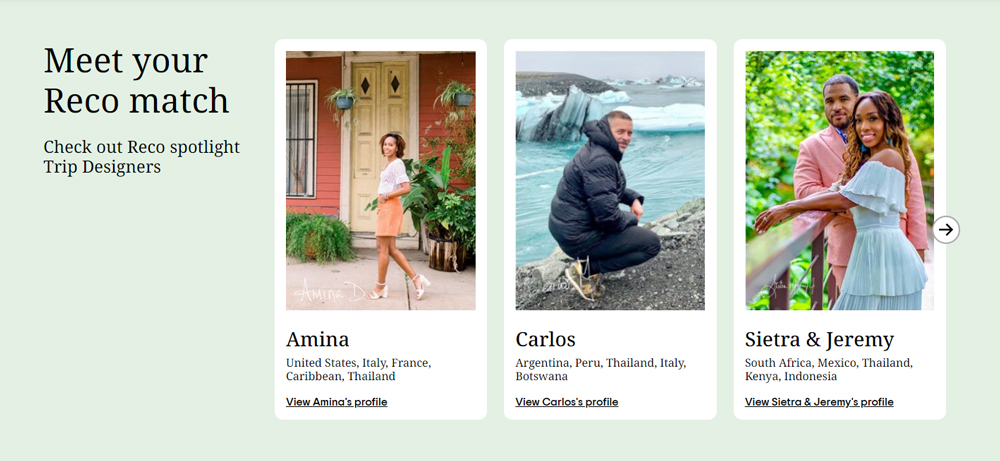Screen dimensions: 1000x461
Task: Click the next arrow carousel button
Action: click(x=946, y=230)
